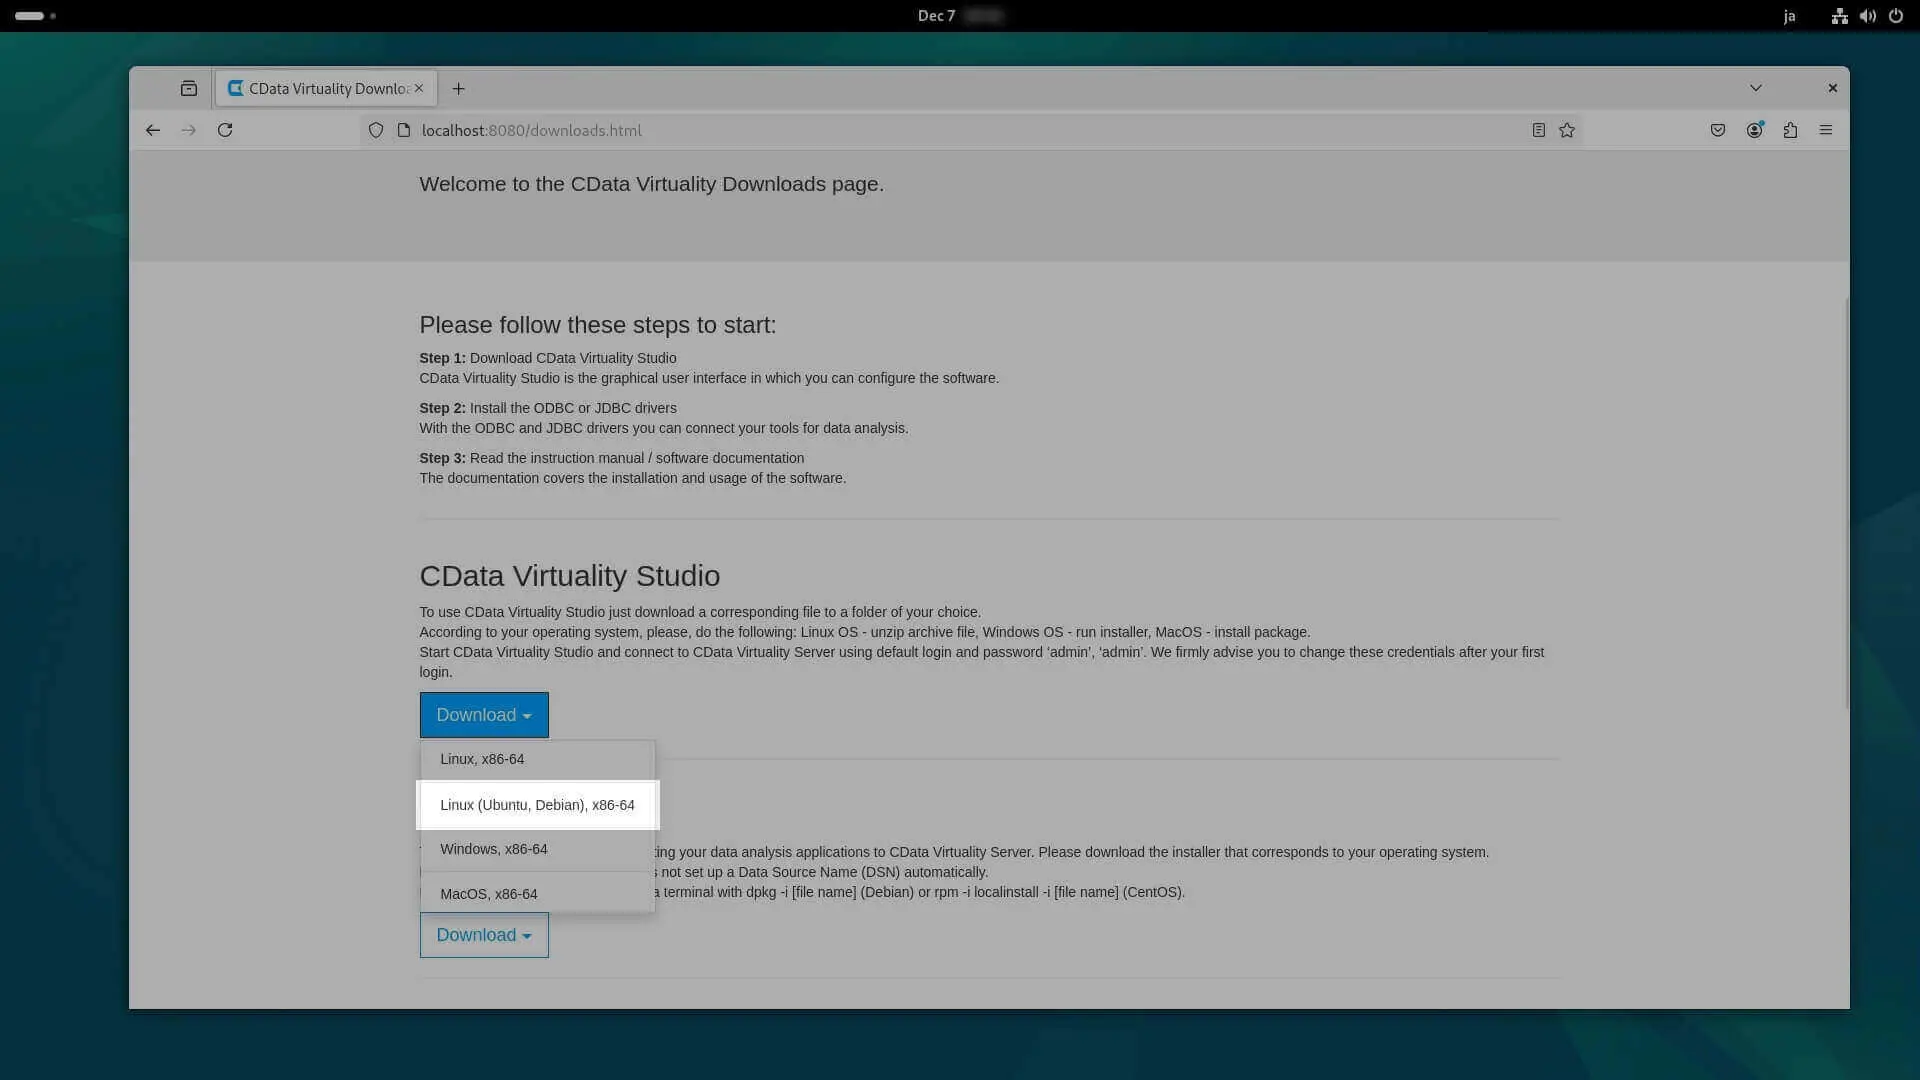Open system volume indicator in top bar
This screenshot has width=1920, height=1080.
[x=1867, y=16]
